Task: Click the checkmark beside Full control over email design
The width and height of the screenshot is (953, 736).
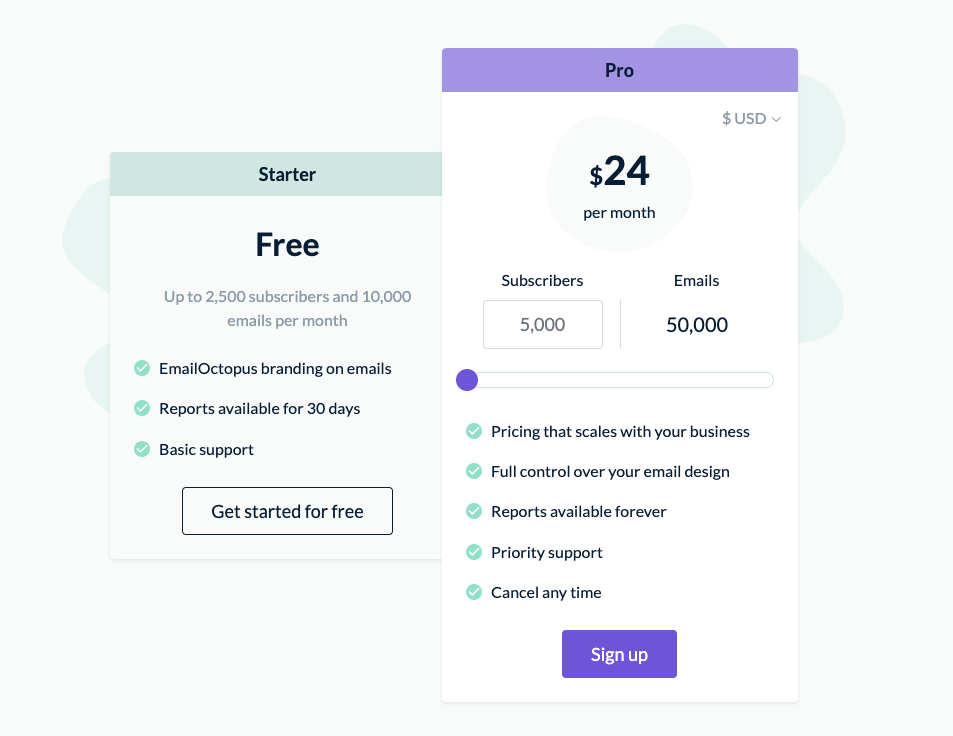Action: (473, 471)
